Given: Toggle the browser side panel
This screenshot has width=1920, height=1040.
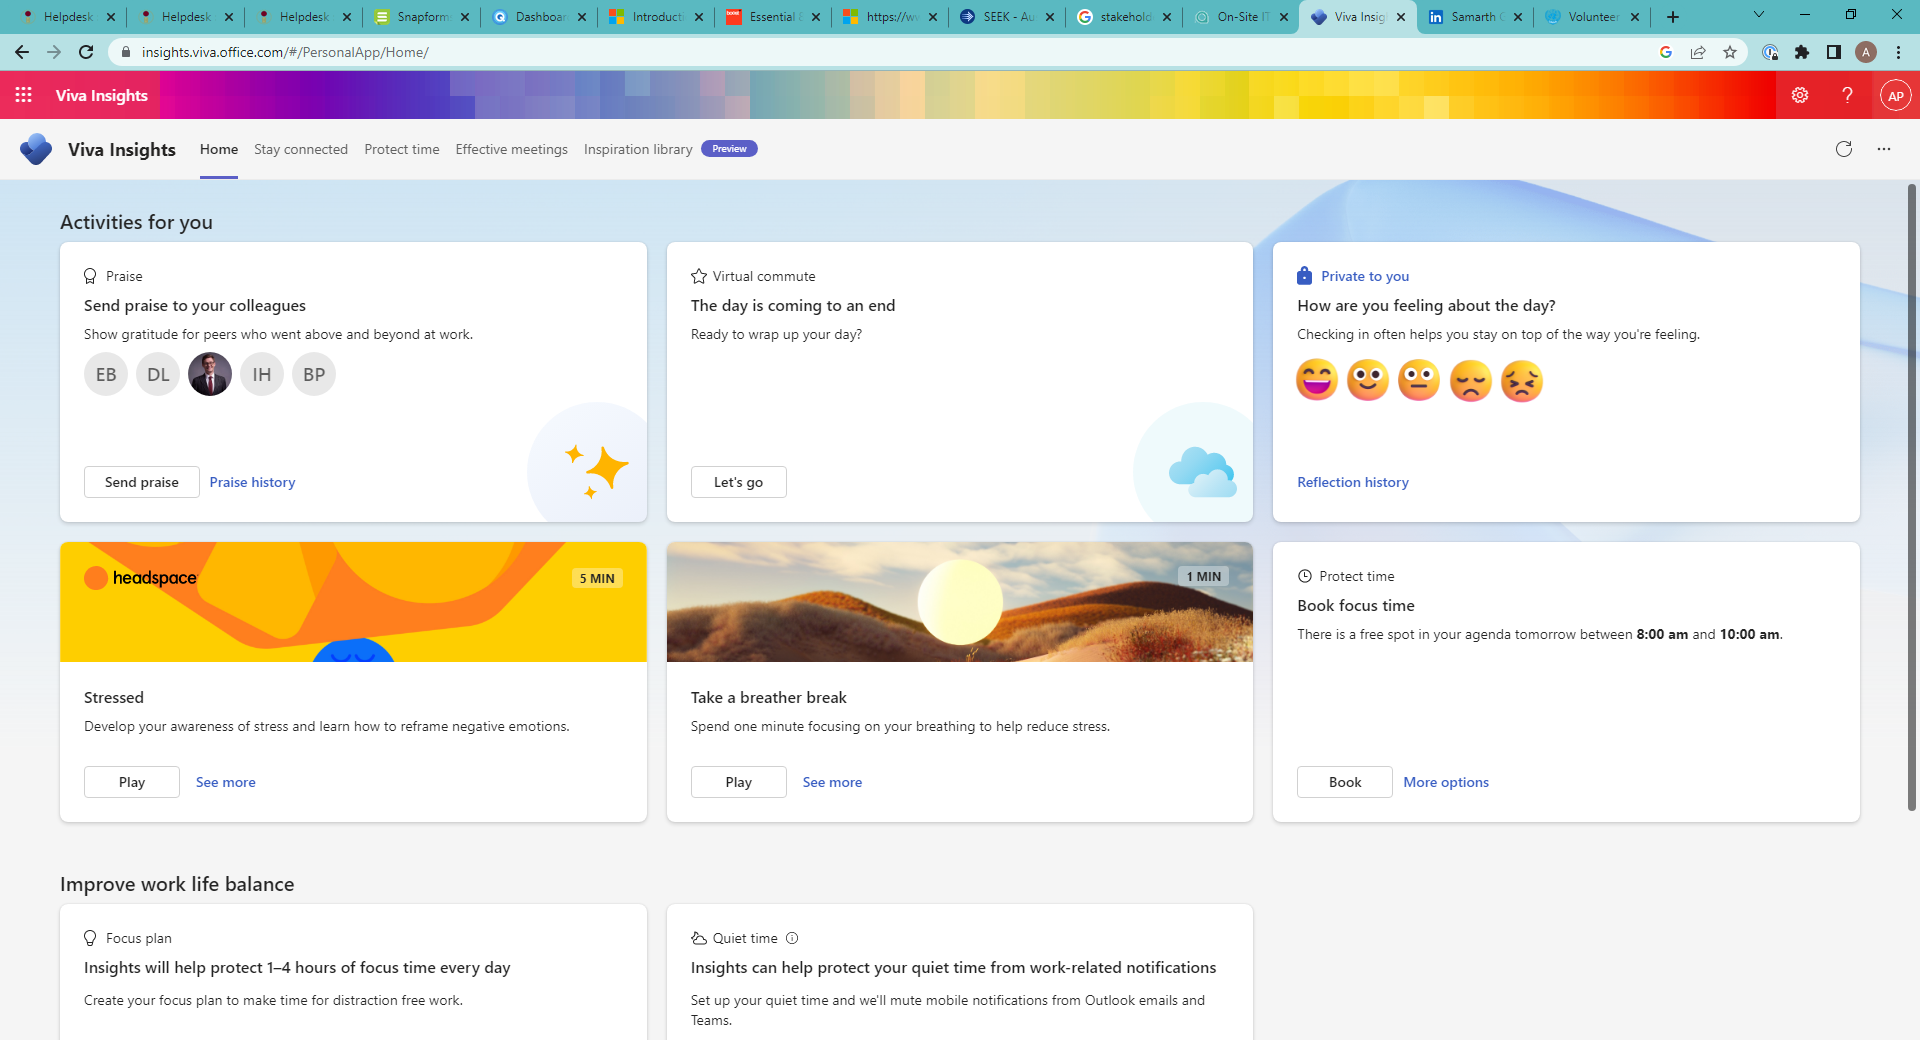Looking at the screenshot, I should click(x=1834, y=52).
